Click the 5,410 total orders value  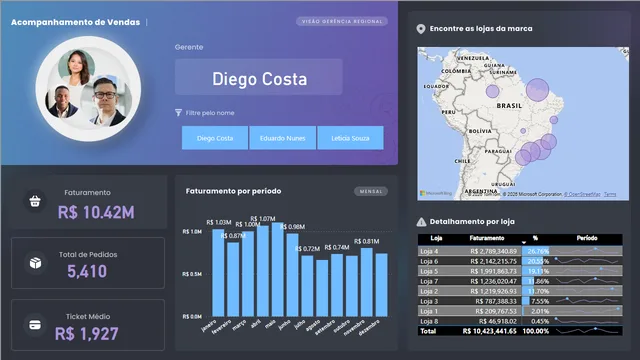click(x=87, y=271)
